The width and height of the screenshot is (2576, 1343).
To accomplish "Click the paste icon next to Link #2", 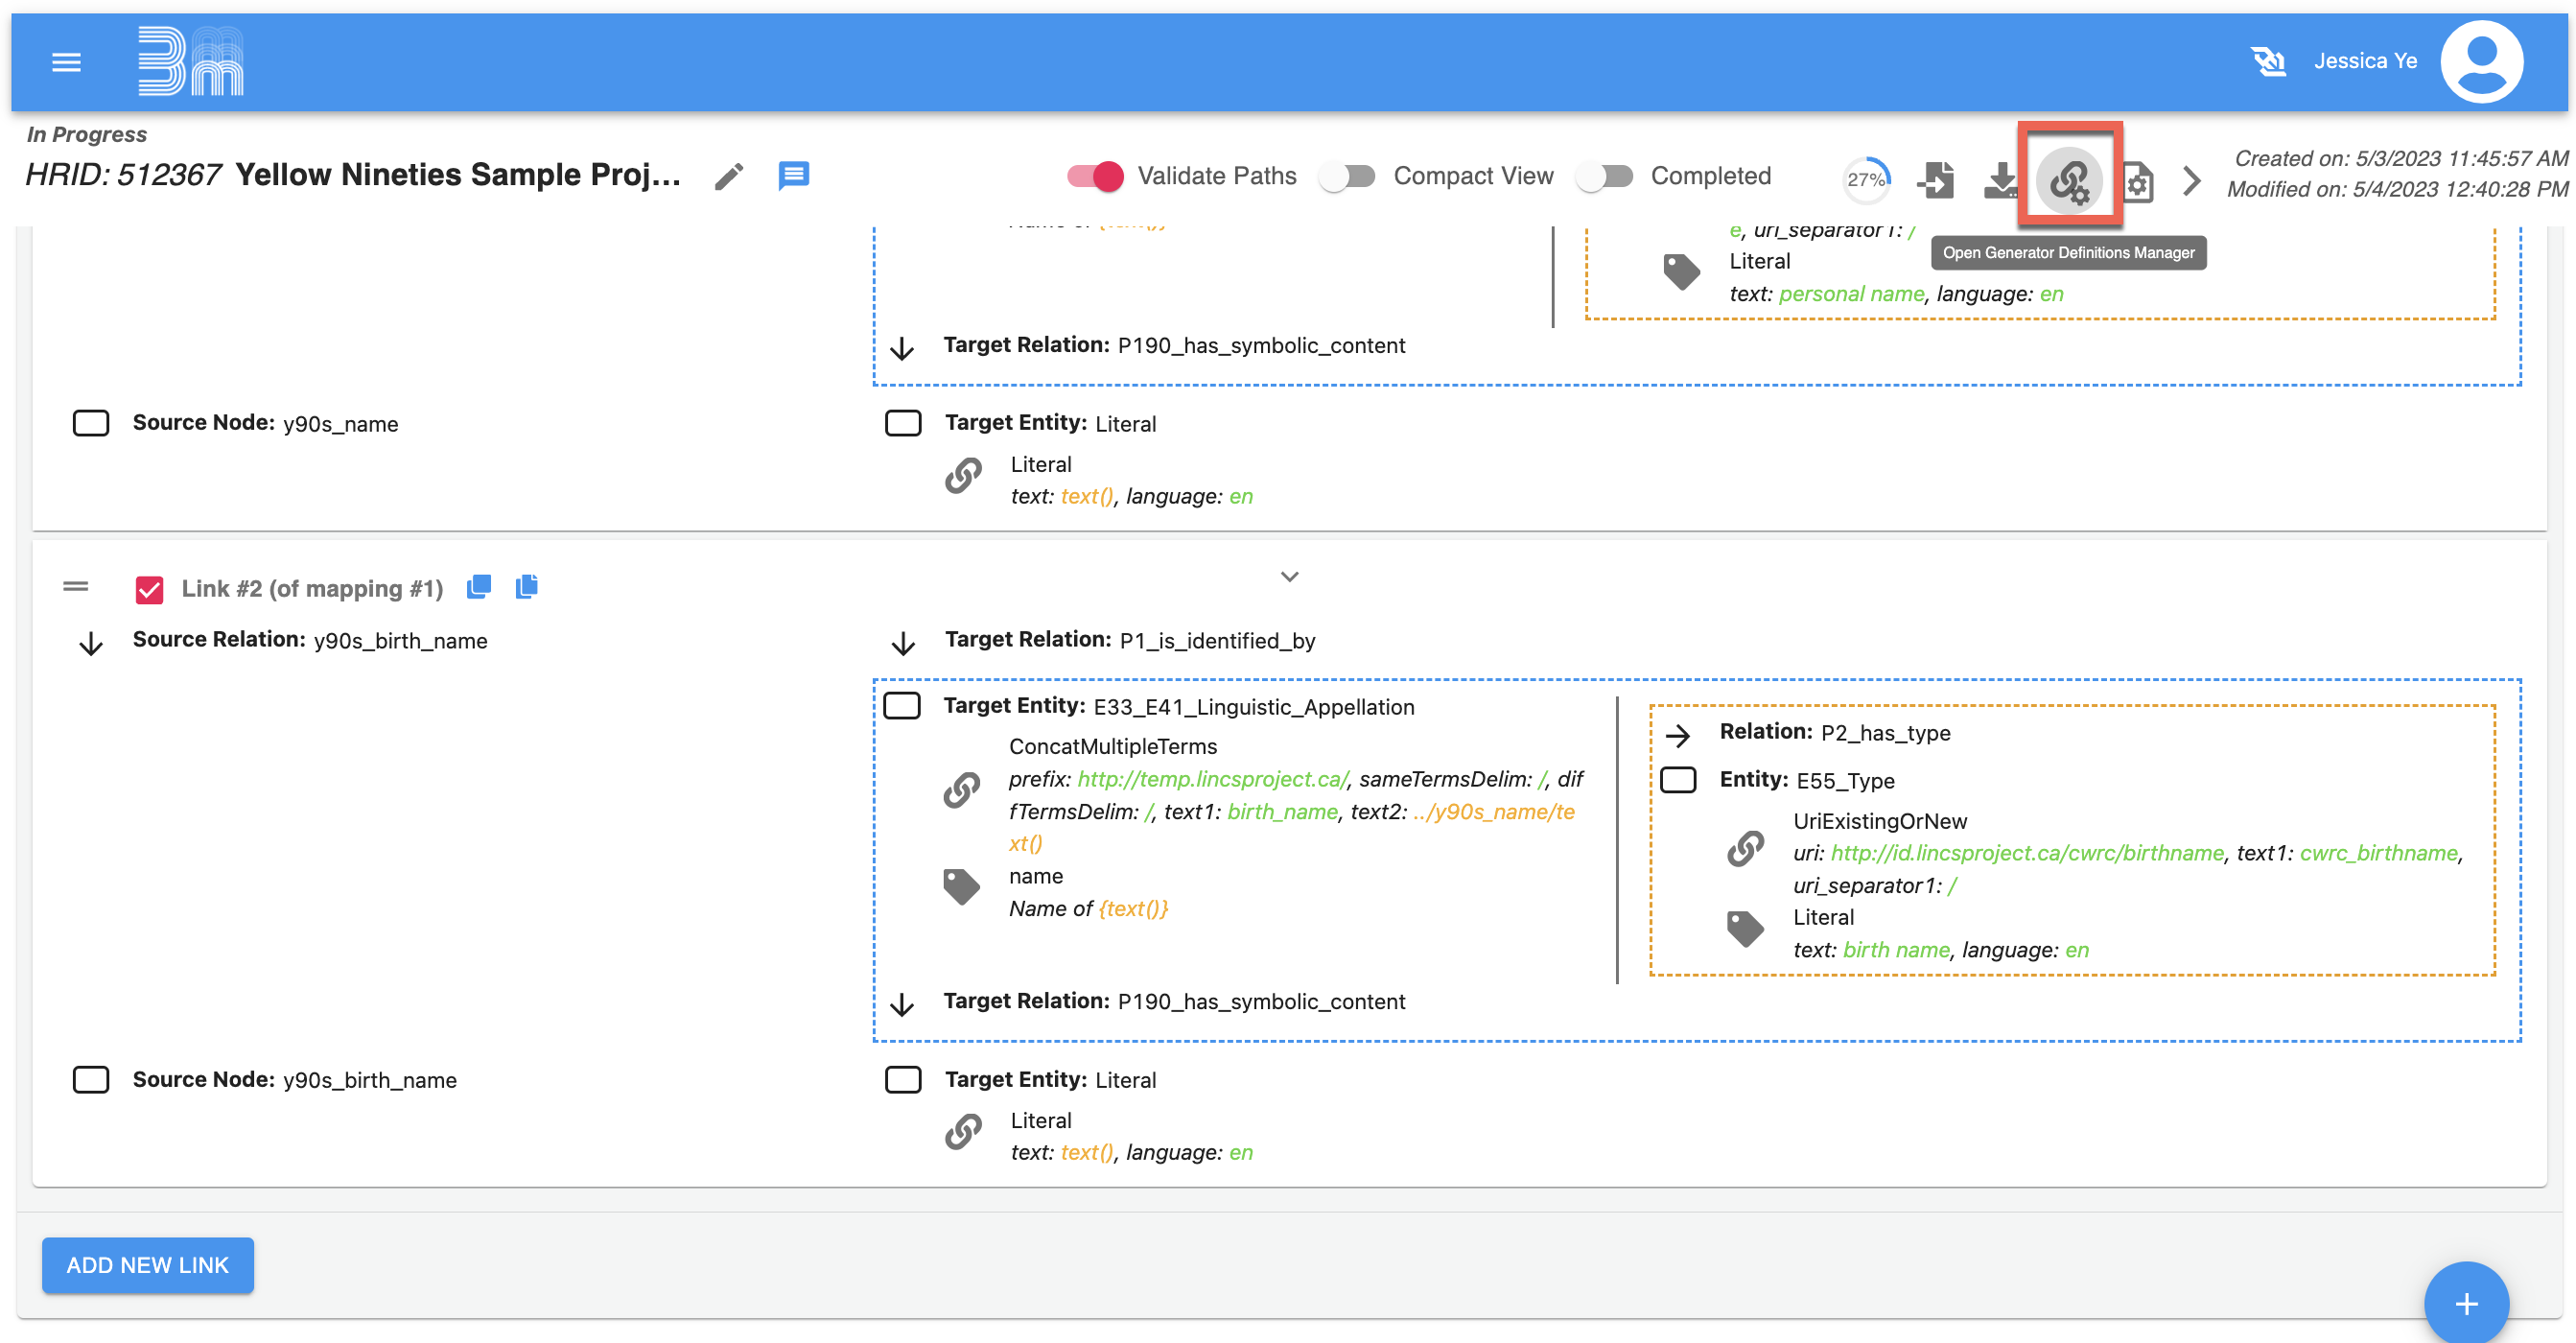I will click(x=527, y=587).
